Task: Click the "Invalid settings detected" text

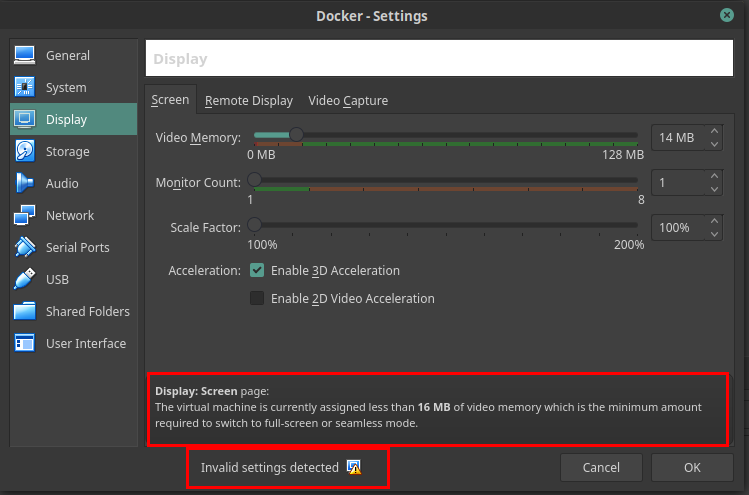Action: [x=269, y=467]
